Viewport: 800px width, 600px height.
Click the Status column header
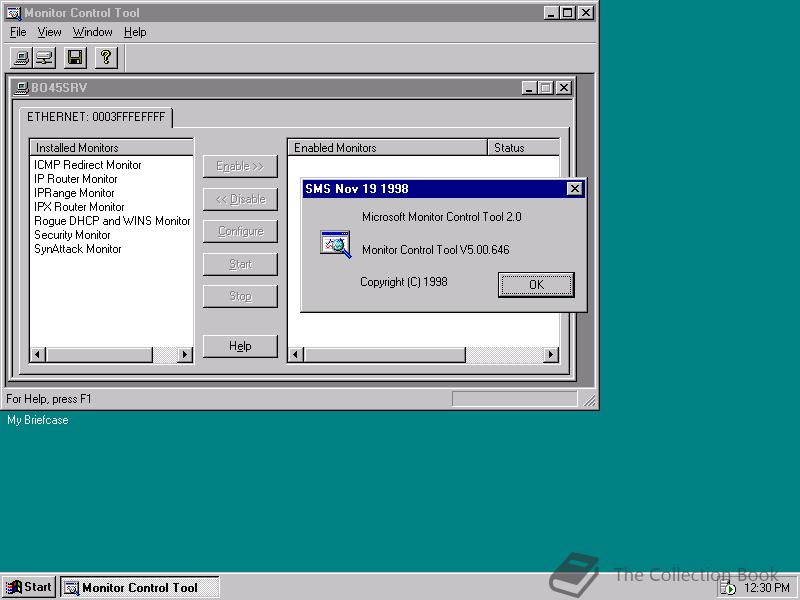pyautogui.click(x=523, y=147)
